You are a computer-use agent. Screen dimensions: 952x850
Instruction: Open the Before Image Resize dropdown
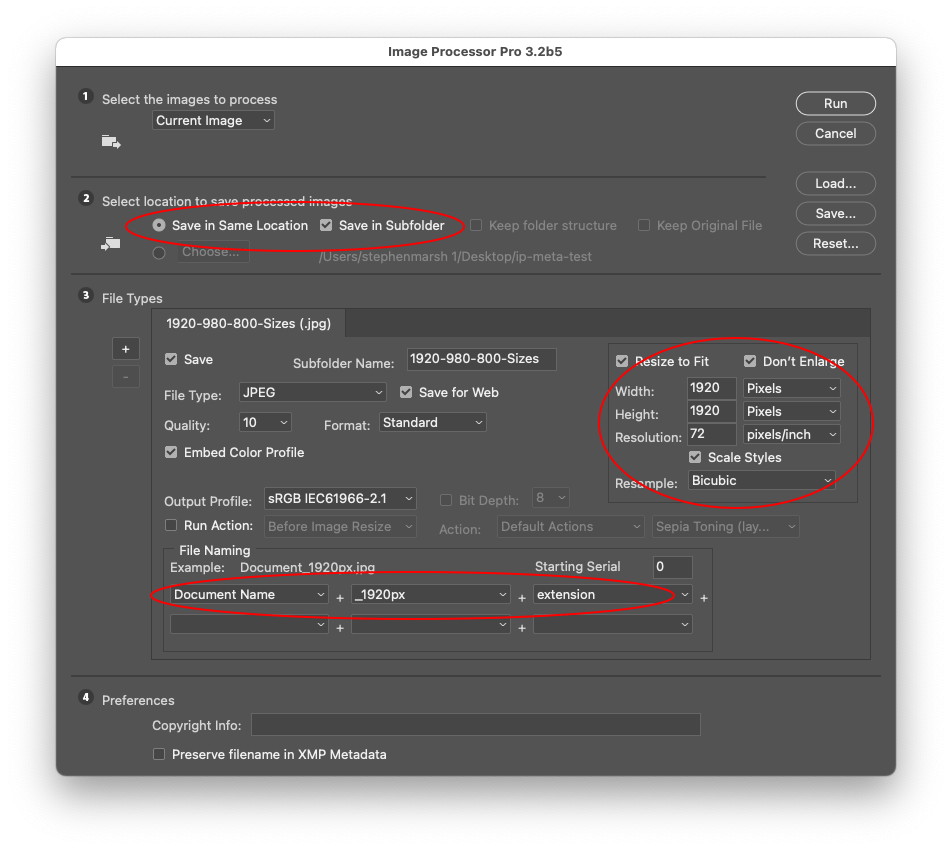coord(341,526)
